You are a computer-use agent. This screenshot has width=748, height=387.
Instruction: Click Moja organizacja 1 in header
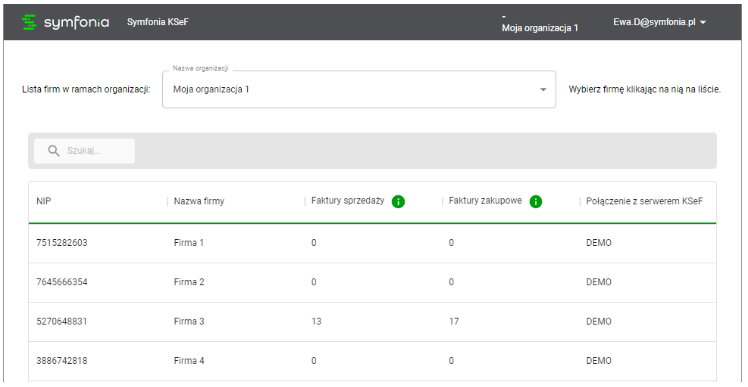point(540,28)
